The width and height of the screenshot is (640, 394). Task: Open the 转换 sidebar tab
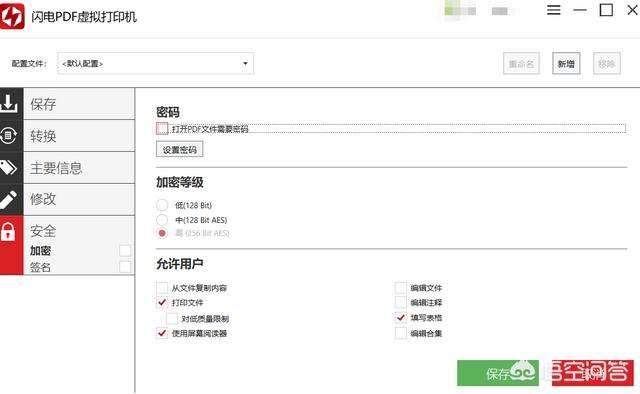coord(79,136)
